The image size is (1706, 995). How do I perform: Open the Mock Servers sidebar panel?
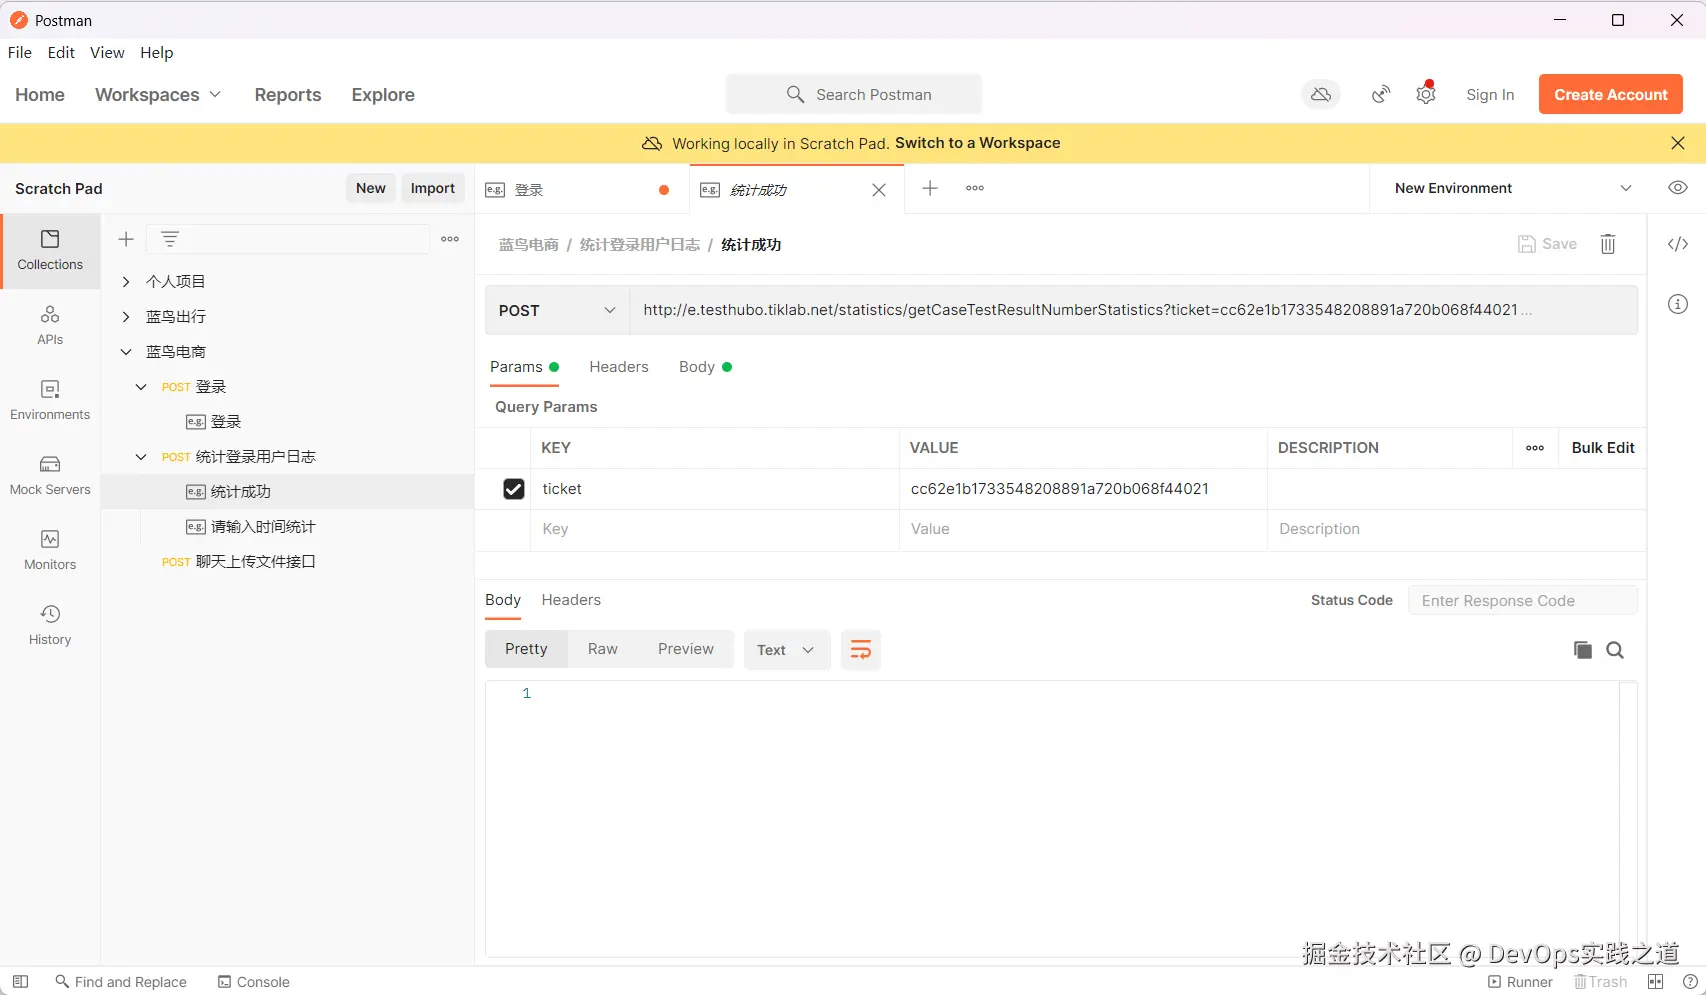(50, 476)
